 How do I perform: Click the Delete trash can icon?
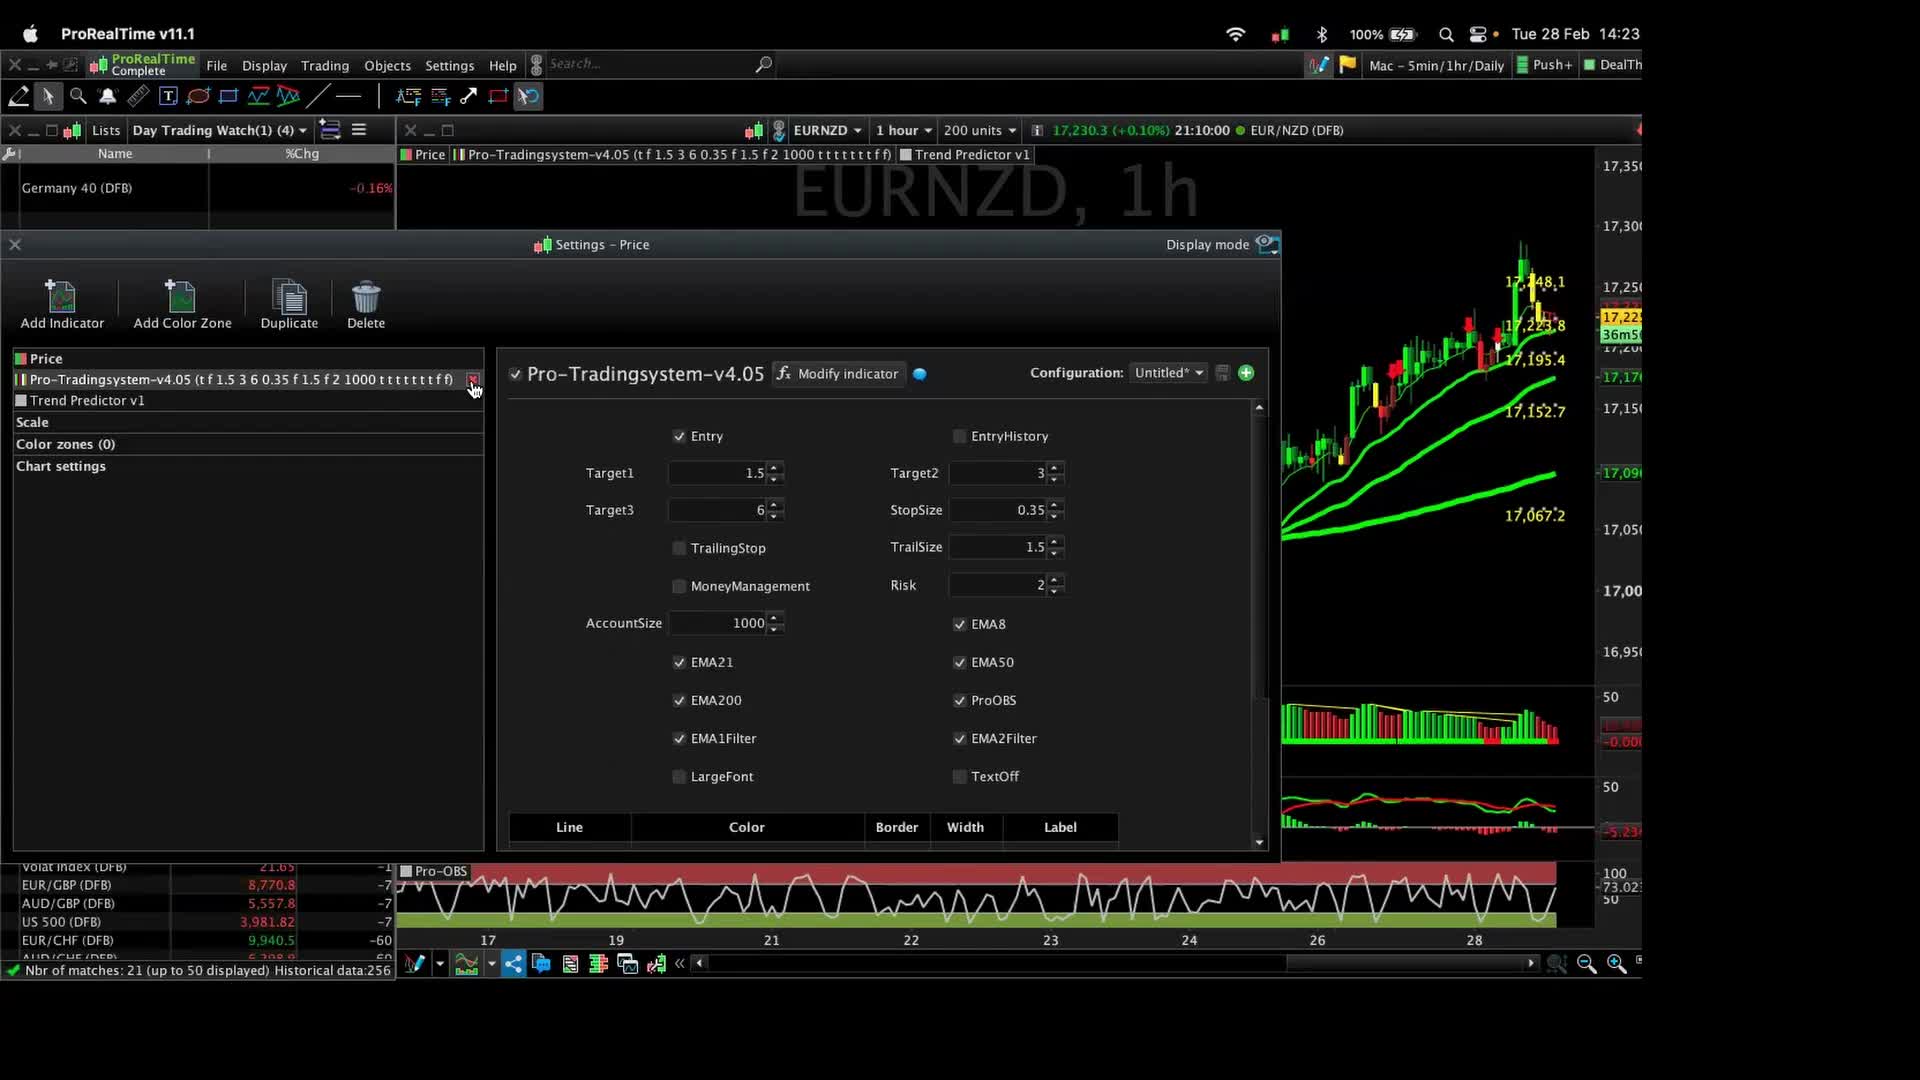pos(366,297)
